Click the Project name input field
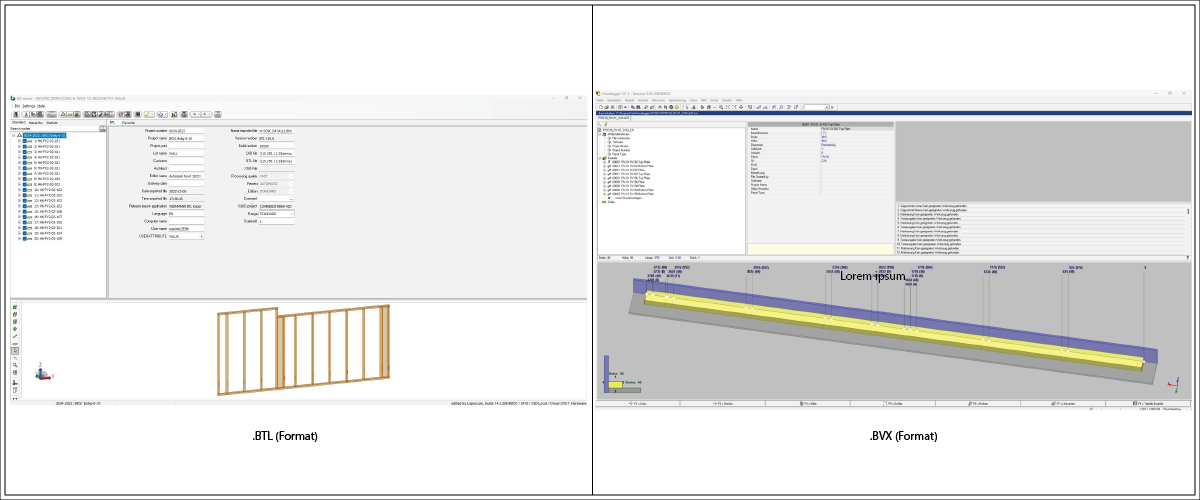1200x500 pixels. coord(185,138)
